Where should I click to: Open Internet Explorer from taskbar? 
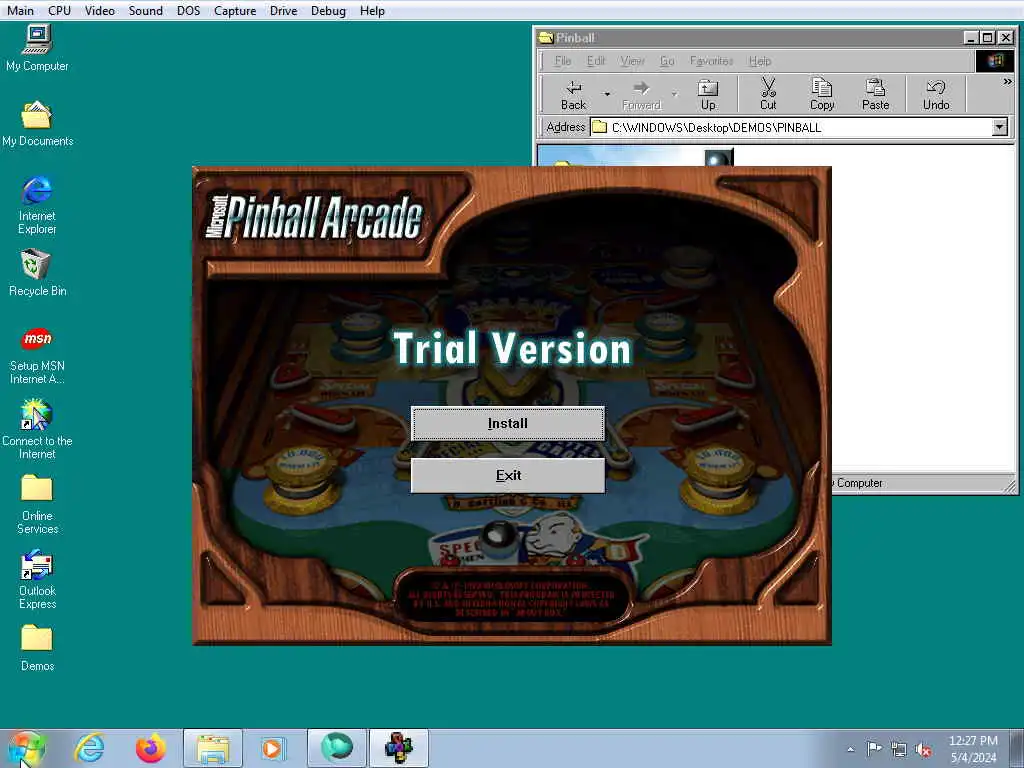[89, 748]
